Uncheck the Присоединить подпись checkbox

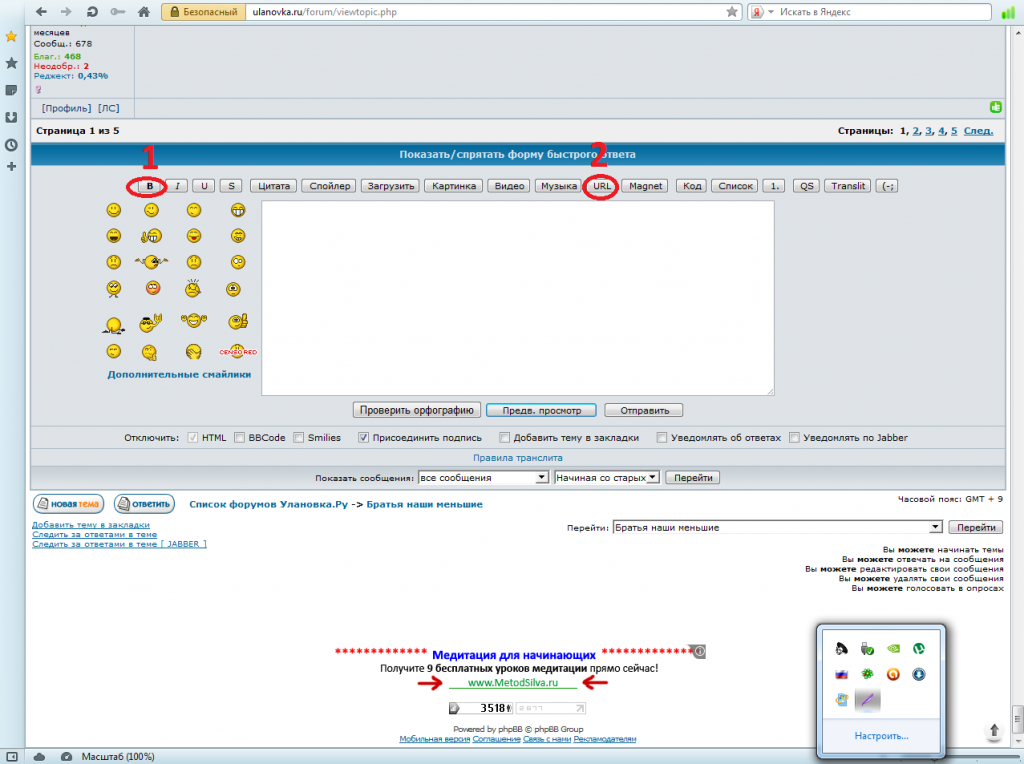(x=365, y=437)
